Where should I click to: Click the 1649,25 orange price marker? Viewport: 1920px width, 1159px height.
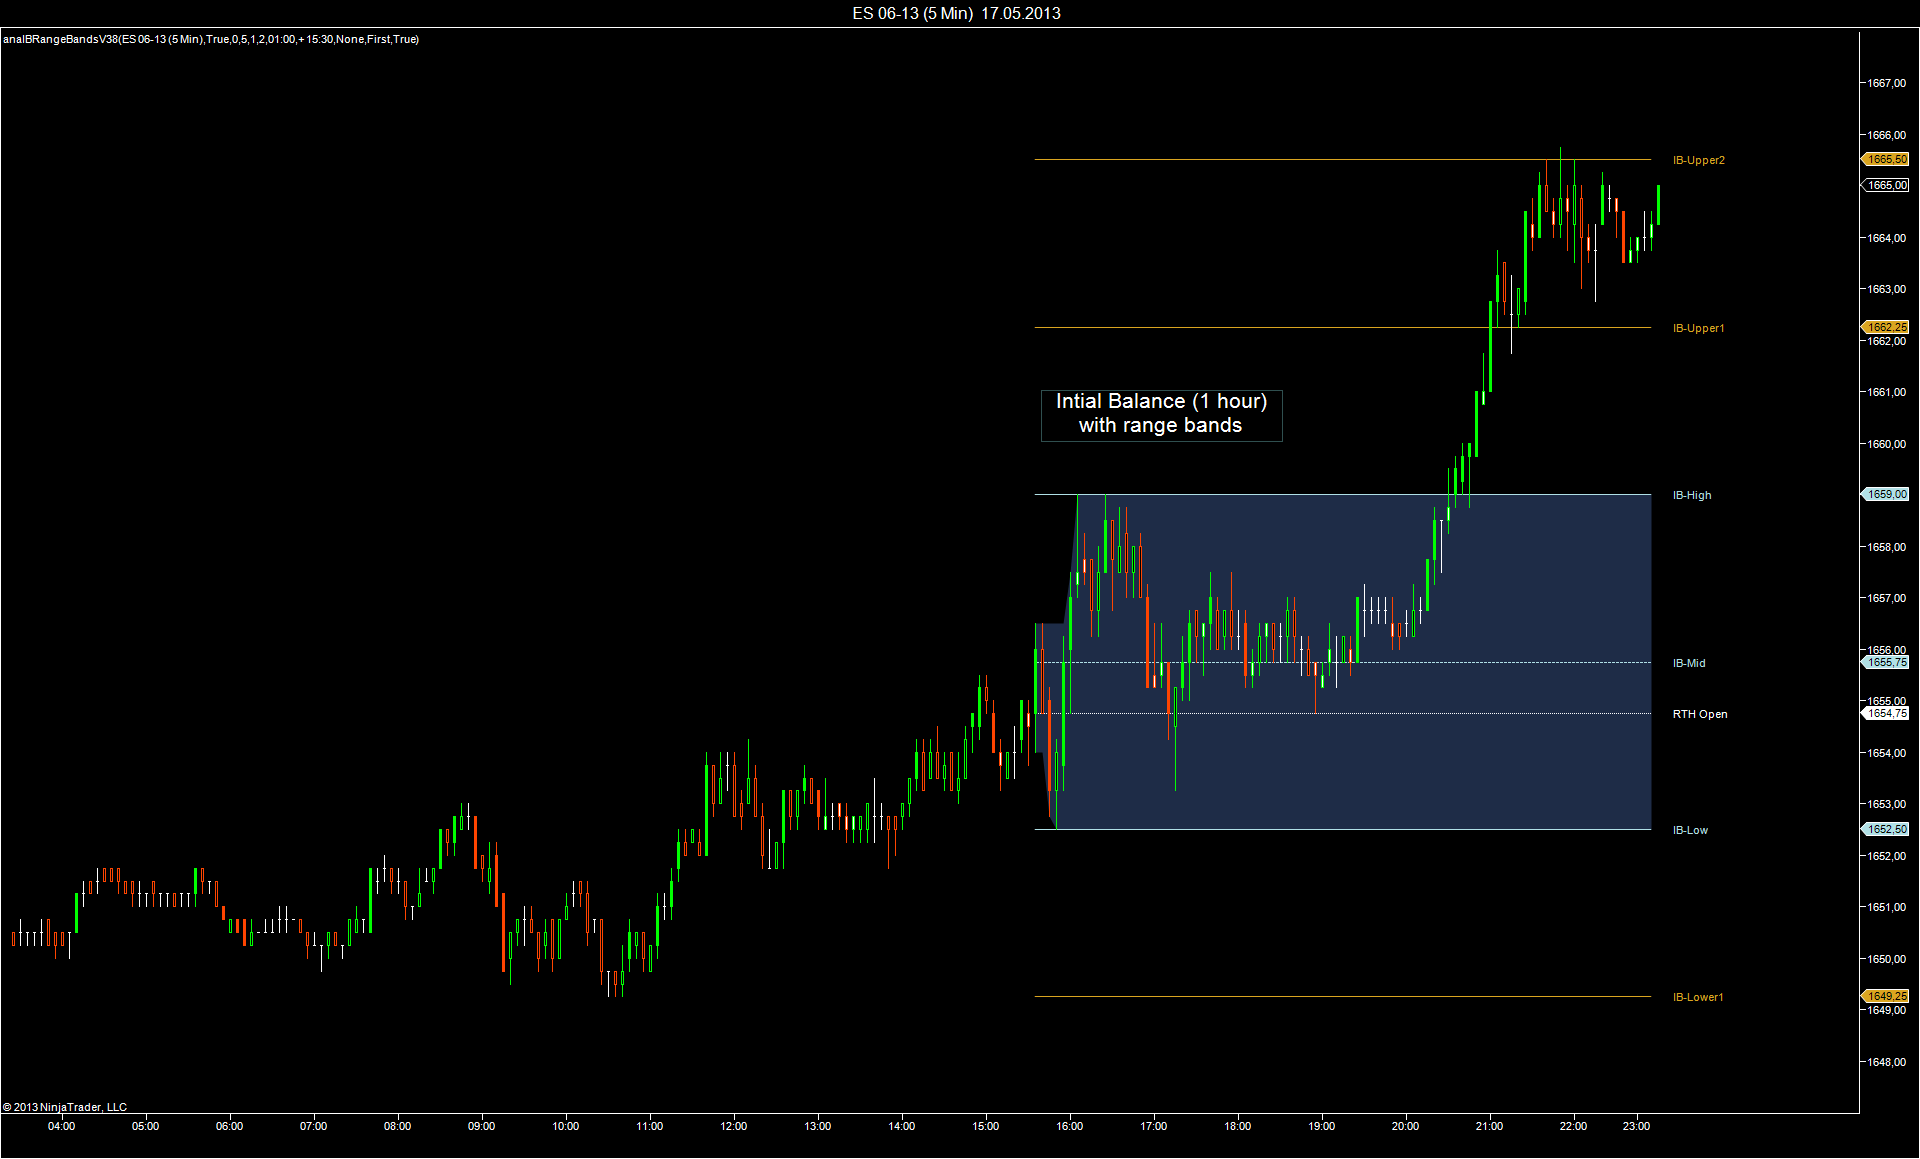1886,996
